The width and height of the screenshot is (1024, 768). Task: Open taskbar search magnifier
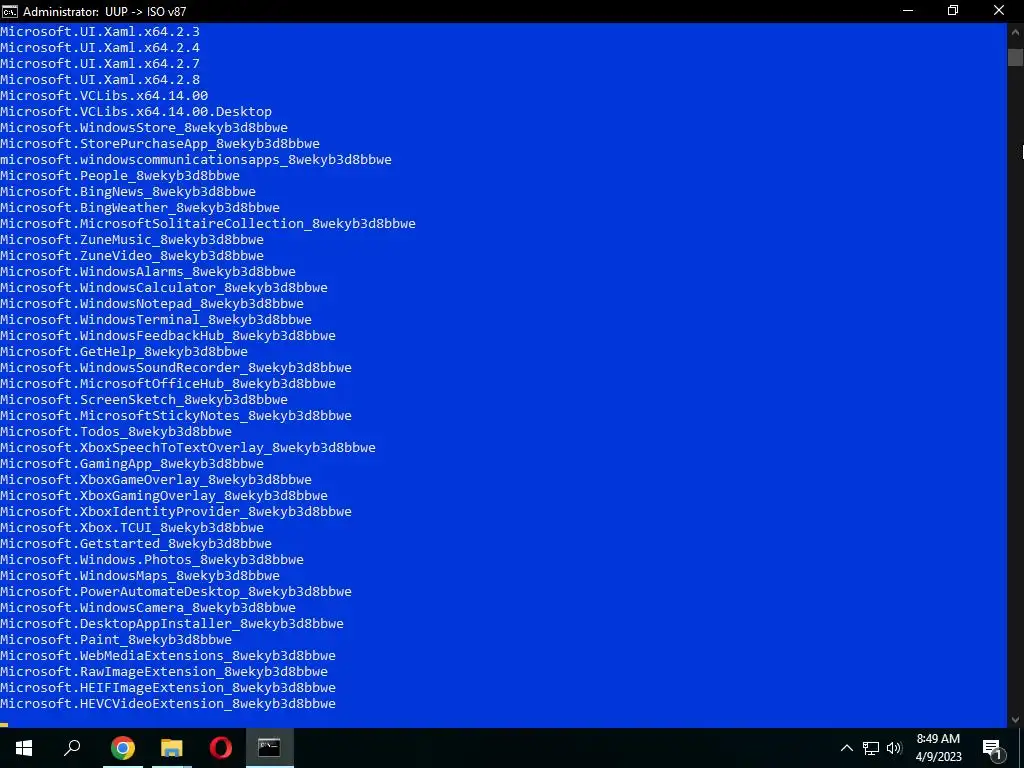[72, 748]
